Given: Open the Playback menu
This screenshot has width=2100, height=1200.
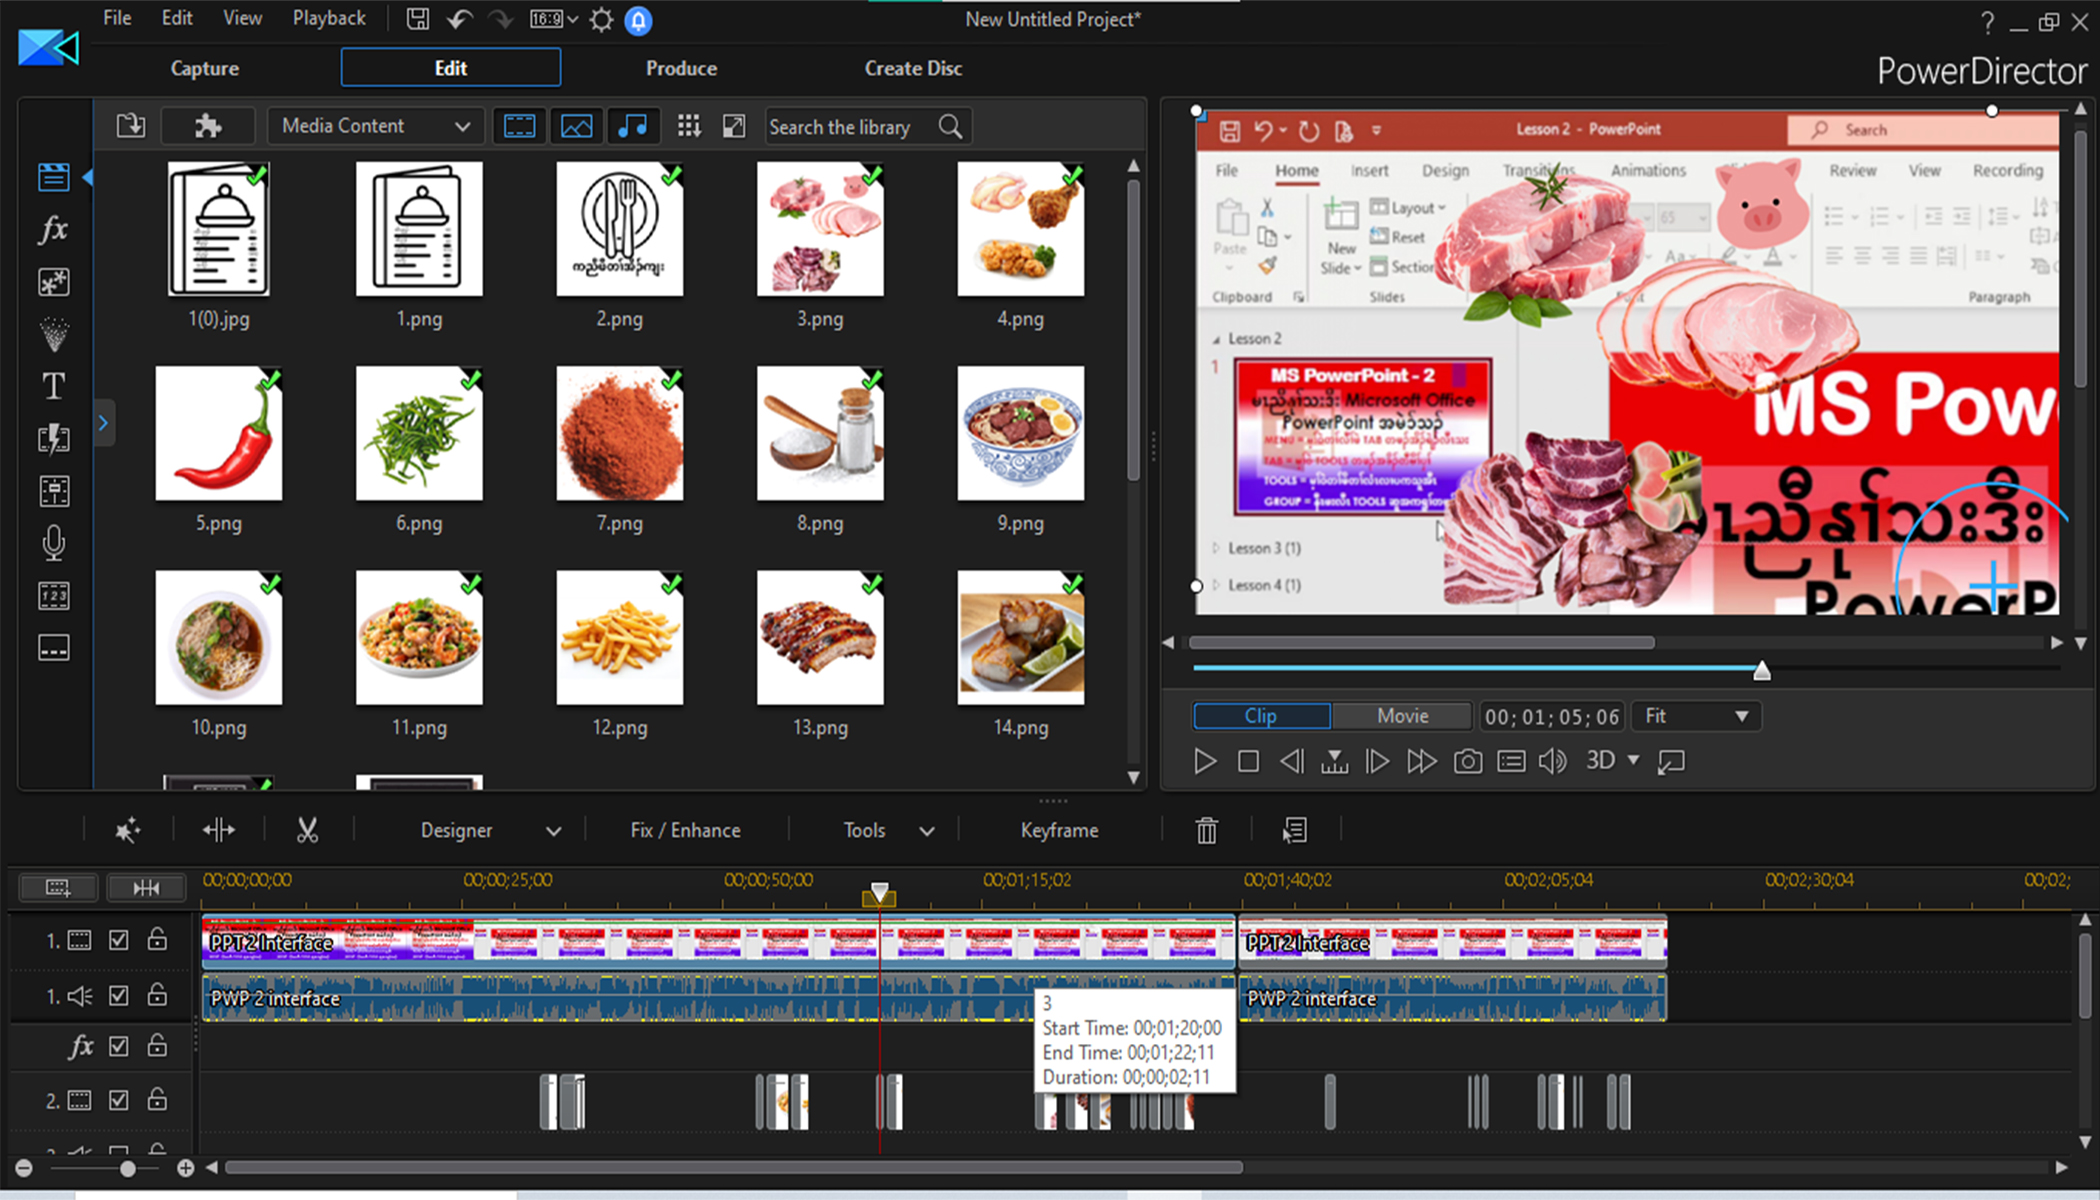Looking at the screenshot, I should click(329, 18).
